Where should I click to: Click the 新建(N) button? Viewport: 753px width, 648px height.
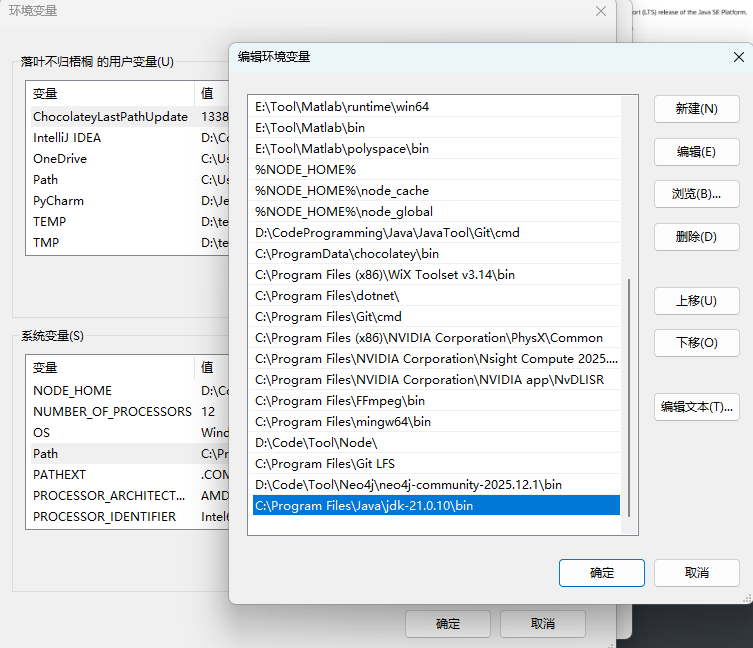696,109
